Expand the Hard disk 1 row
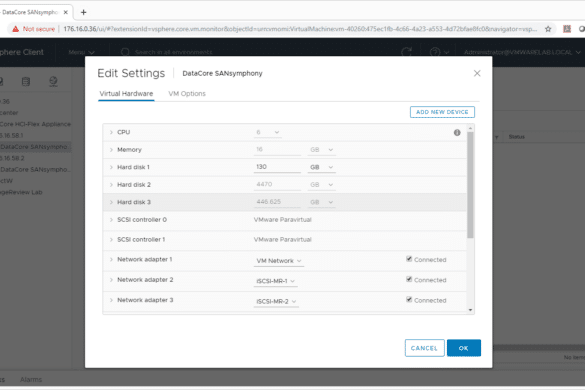Screen dimensions: 585x390 111,167
